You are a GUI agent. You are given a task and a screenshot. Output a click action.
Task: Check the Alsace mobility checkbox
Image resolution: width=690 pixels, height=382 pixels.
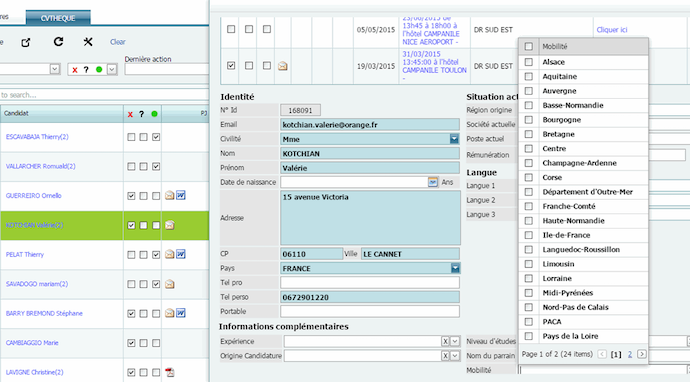click(529, 62)
